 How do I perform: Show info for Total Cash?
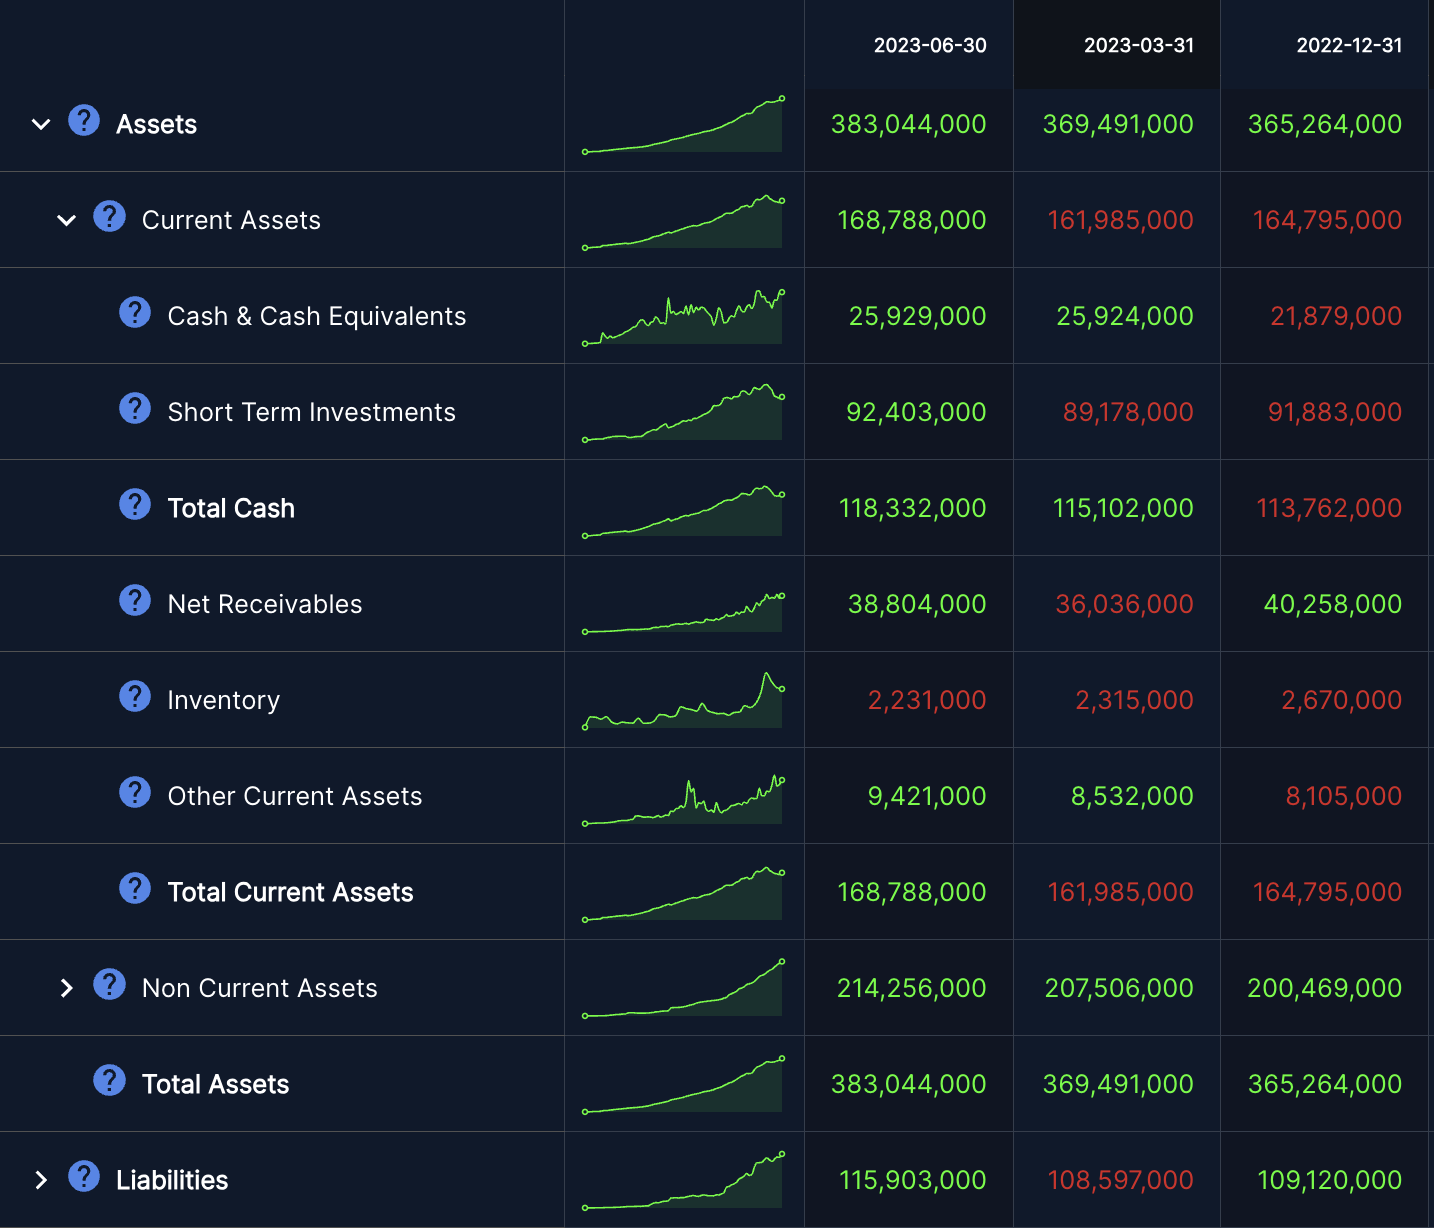135,505
